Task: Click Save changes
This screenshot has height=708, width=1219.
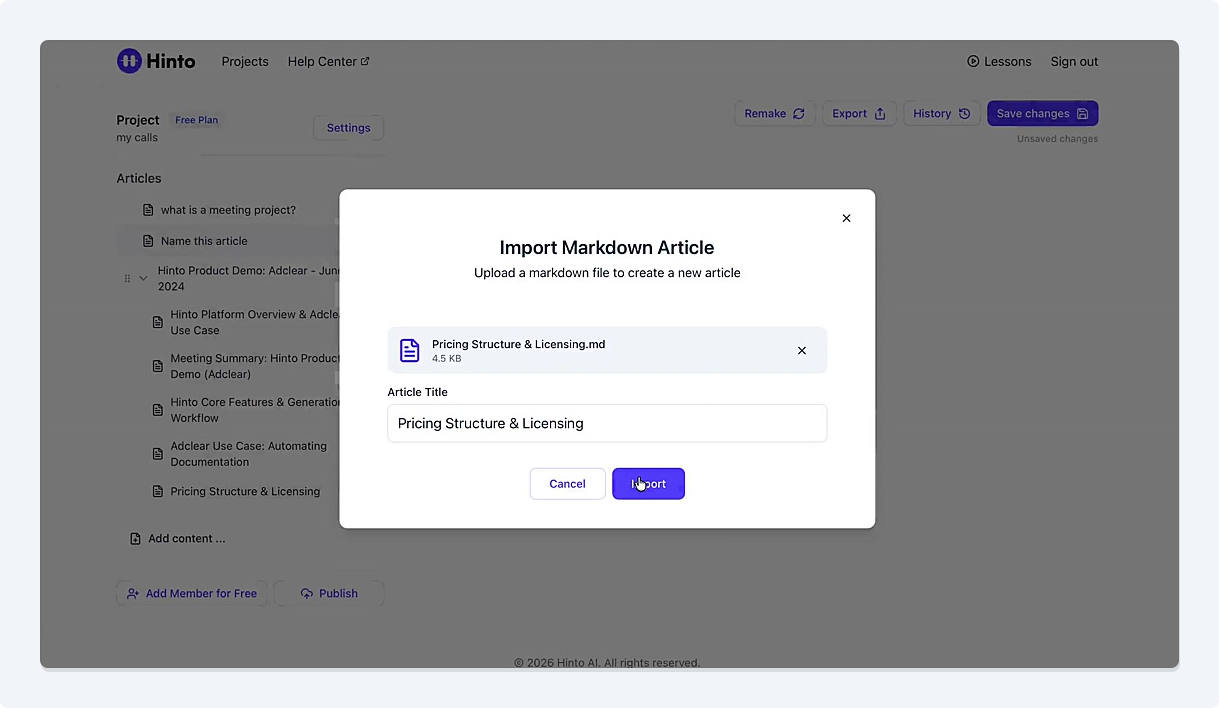Action: pyautogui.click(x=1042, y=114)
